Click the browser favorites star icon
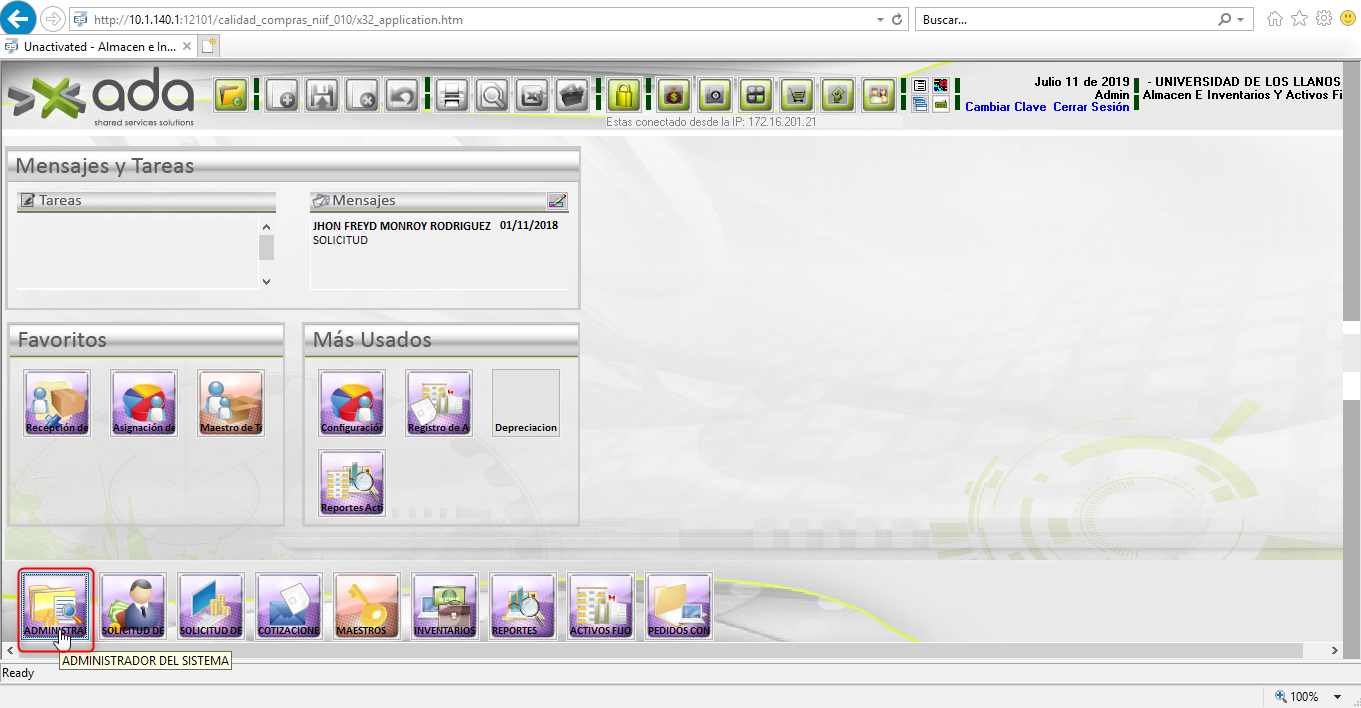This screenshot has height=708, width=1361. [x=1299, y=19]
